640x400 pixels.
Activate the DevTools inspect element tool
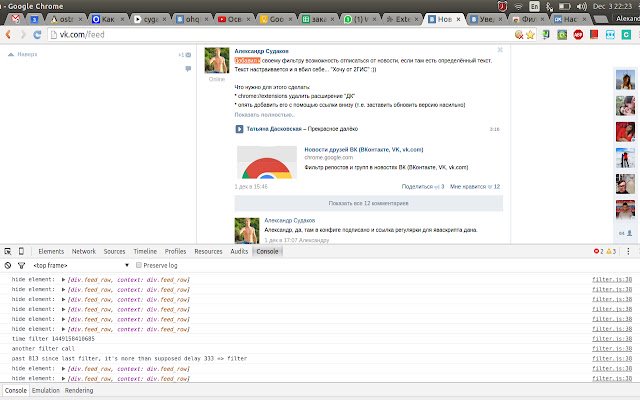coord(8,251)
